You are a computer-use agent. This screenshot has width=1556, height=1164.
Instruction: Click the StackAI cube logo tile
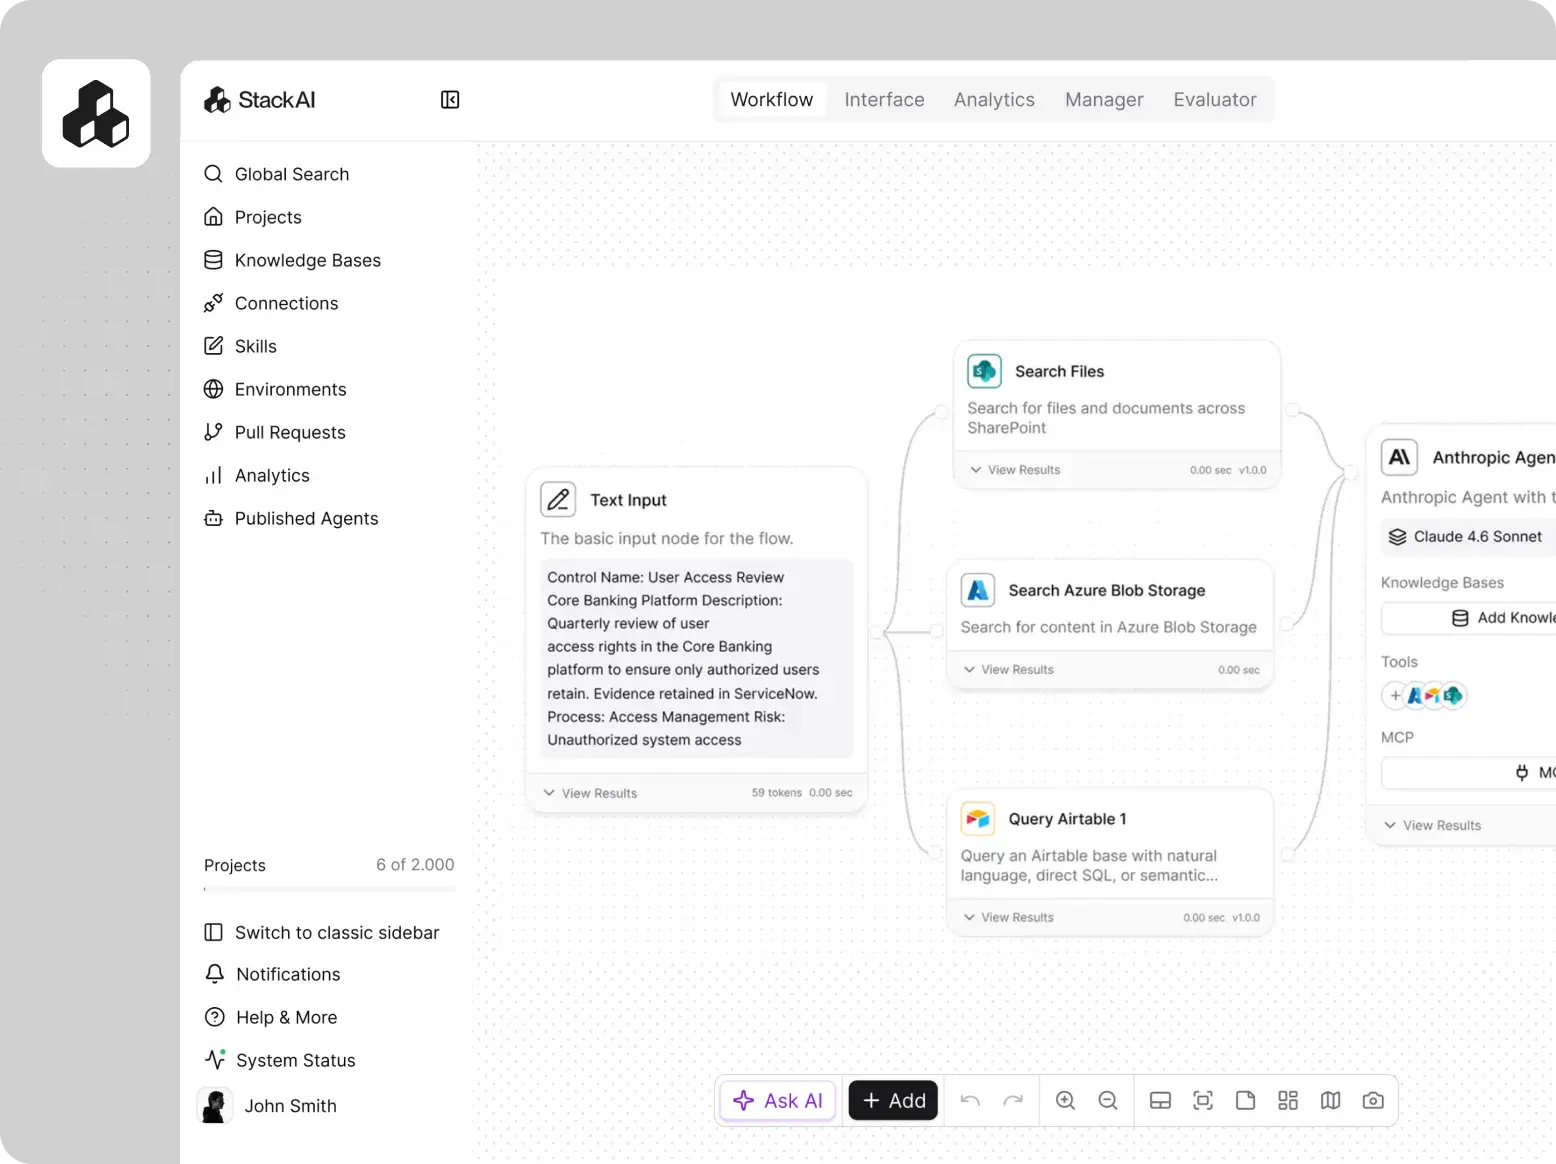coord(96,113)
